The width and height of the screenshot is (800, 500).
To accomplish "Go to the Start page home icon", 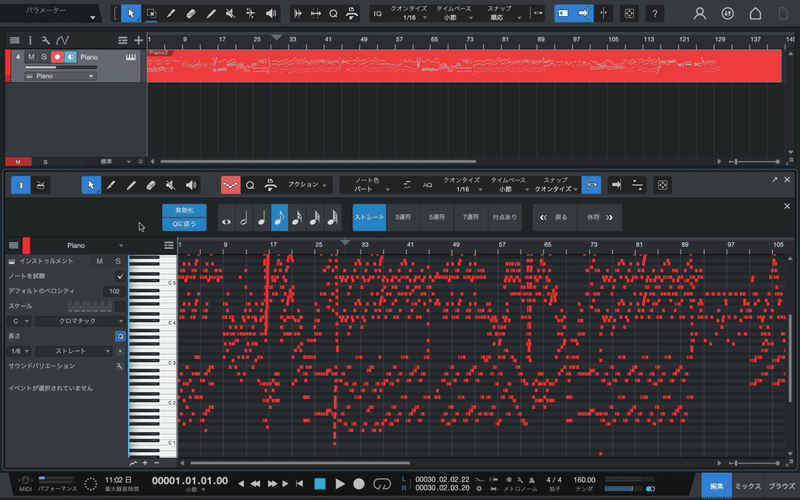I will pyautogui.click(x=755, y=14).
